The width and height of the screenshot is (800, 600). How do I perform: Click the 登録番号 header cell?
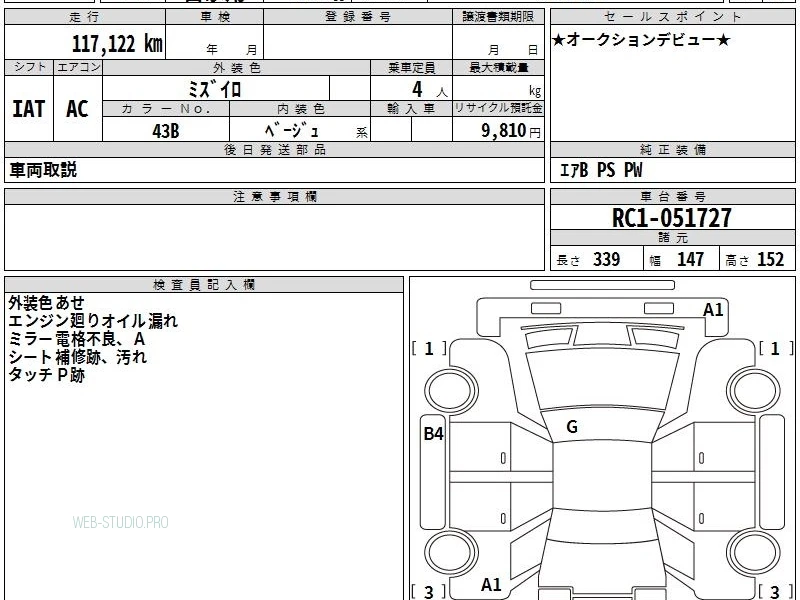click(358, 17)
